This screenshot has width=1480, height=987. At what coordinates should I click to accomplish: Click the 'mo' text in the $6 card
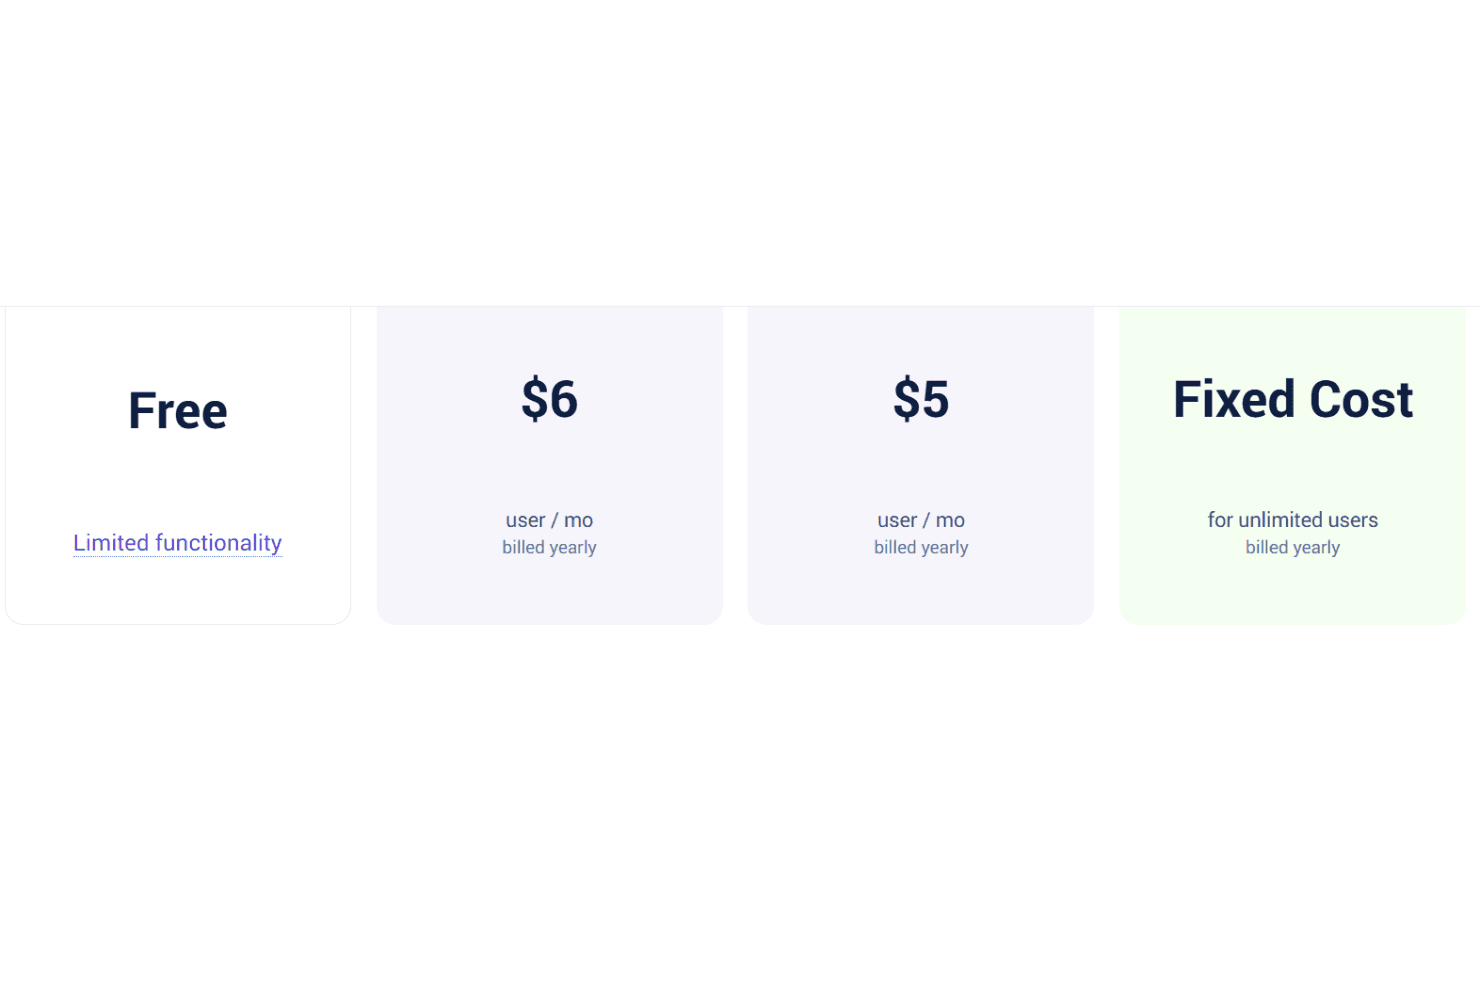coord(579,520)
